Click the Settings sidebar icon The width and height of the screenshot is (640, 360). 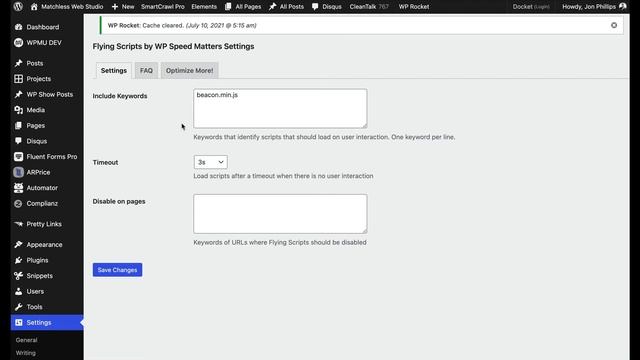coord(18,322)
